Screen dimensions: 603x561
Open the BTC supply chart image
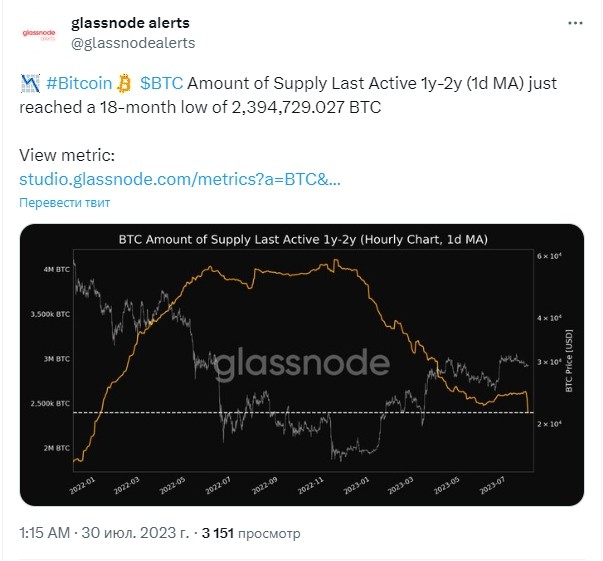pyautogui.click(x=302, y=365)
